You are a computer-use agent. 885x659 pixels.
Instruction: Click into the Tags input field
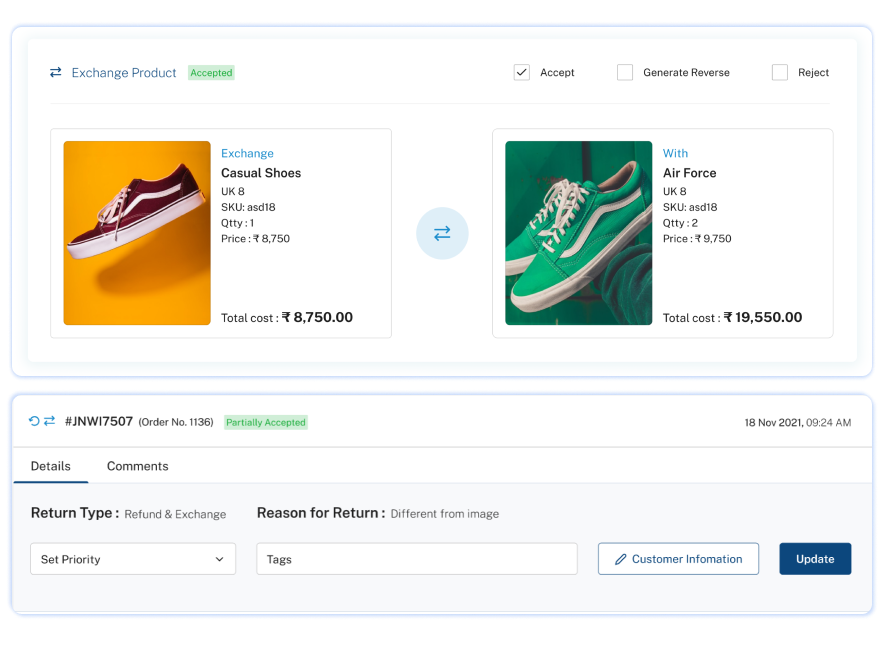tap(417, 559)
